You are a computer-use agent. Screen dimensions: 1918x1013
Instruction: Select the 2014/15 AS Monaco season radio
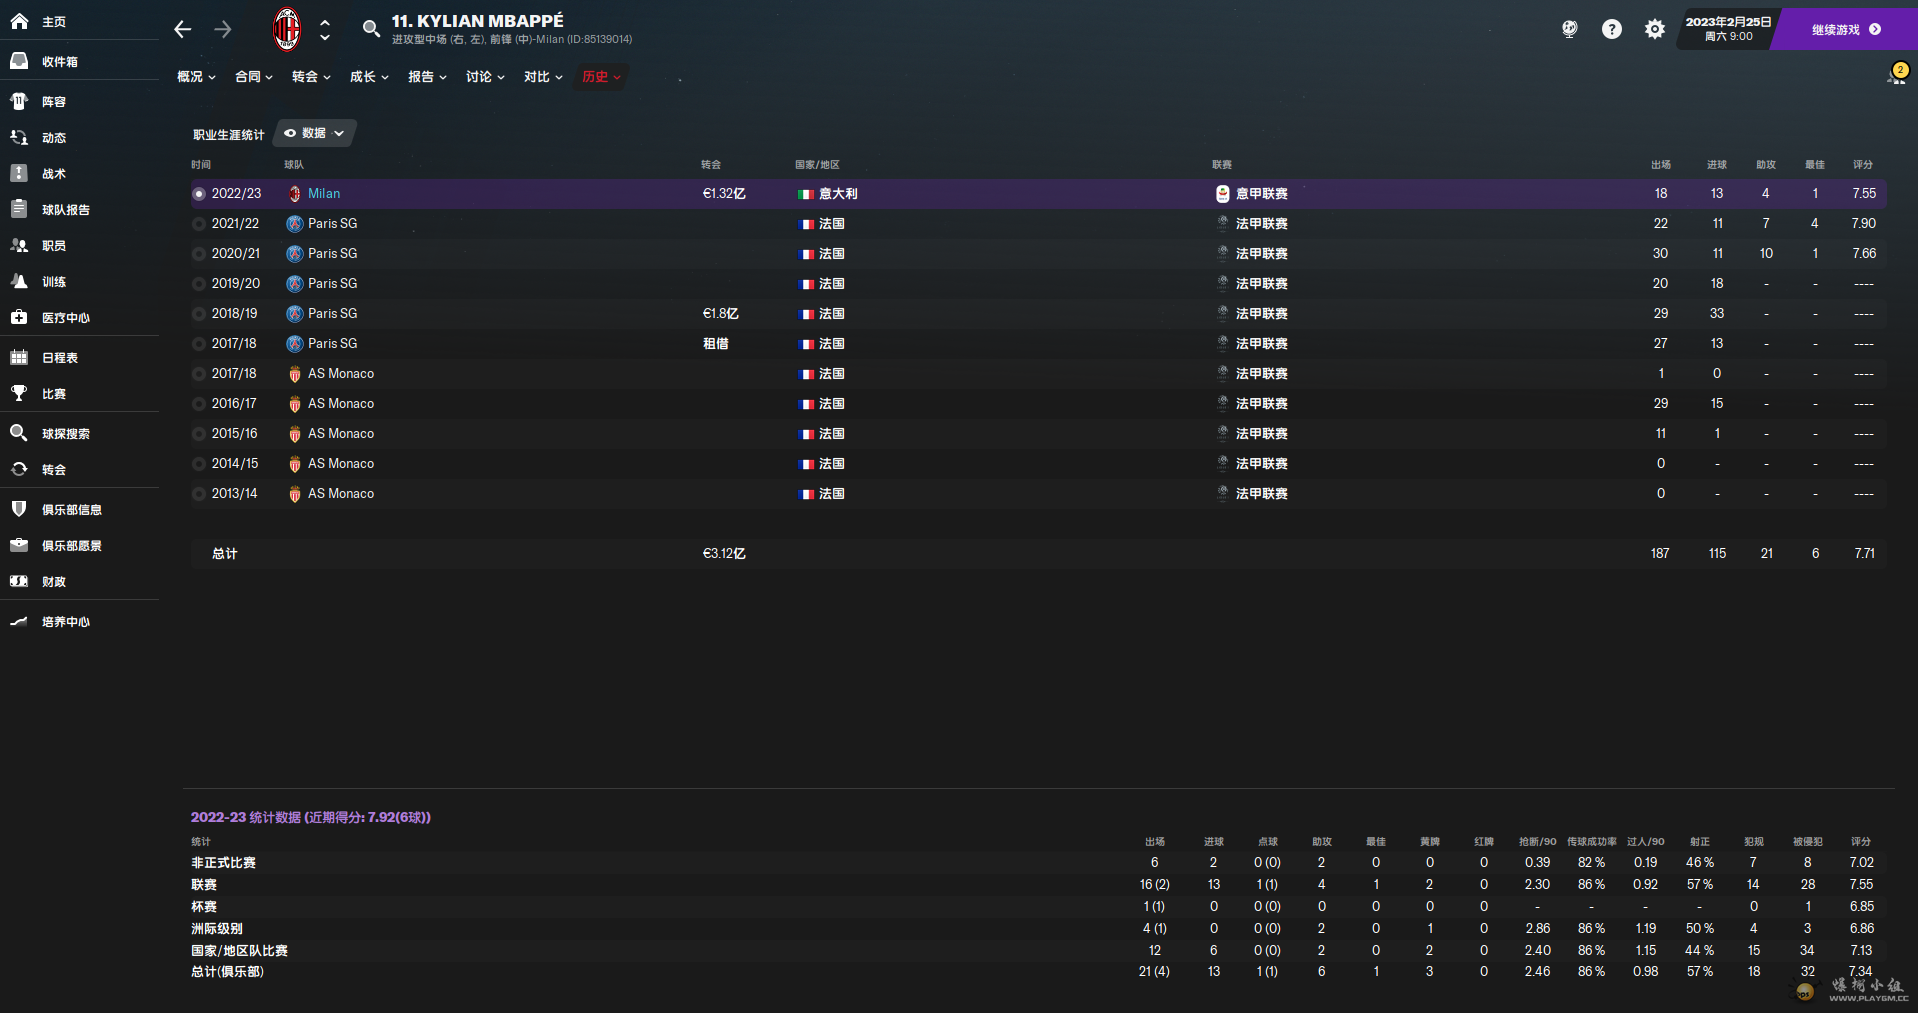(x=199, y=464)
